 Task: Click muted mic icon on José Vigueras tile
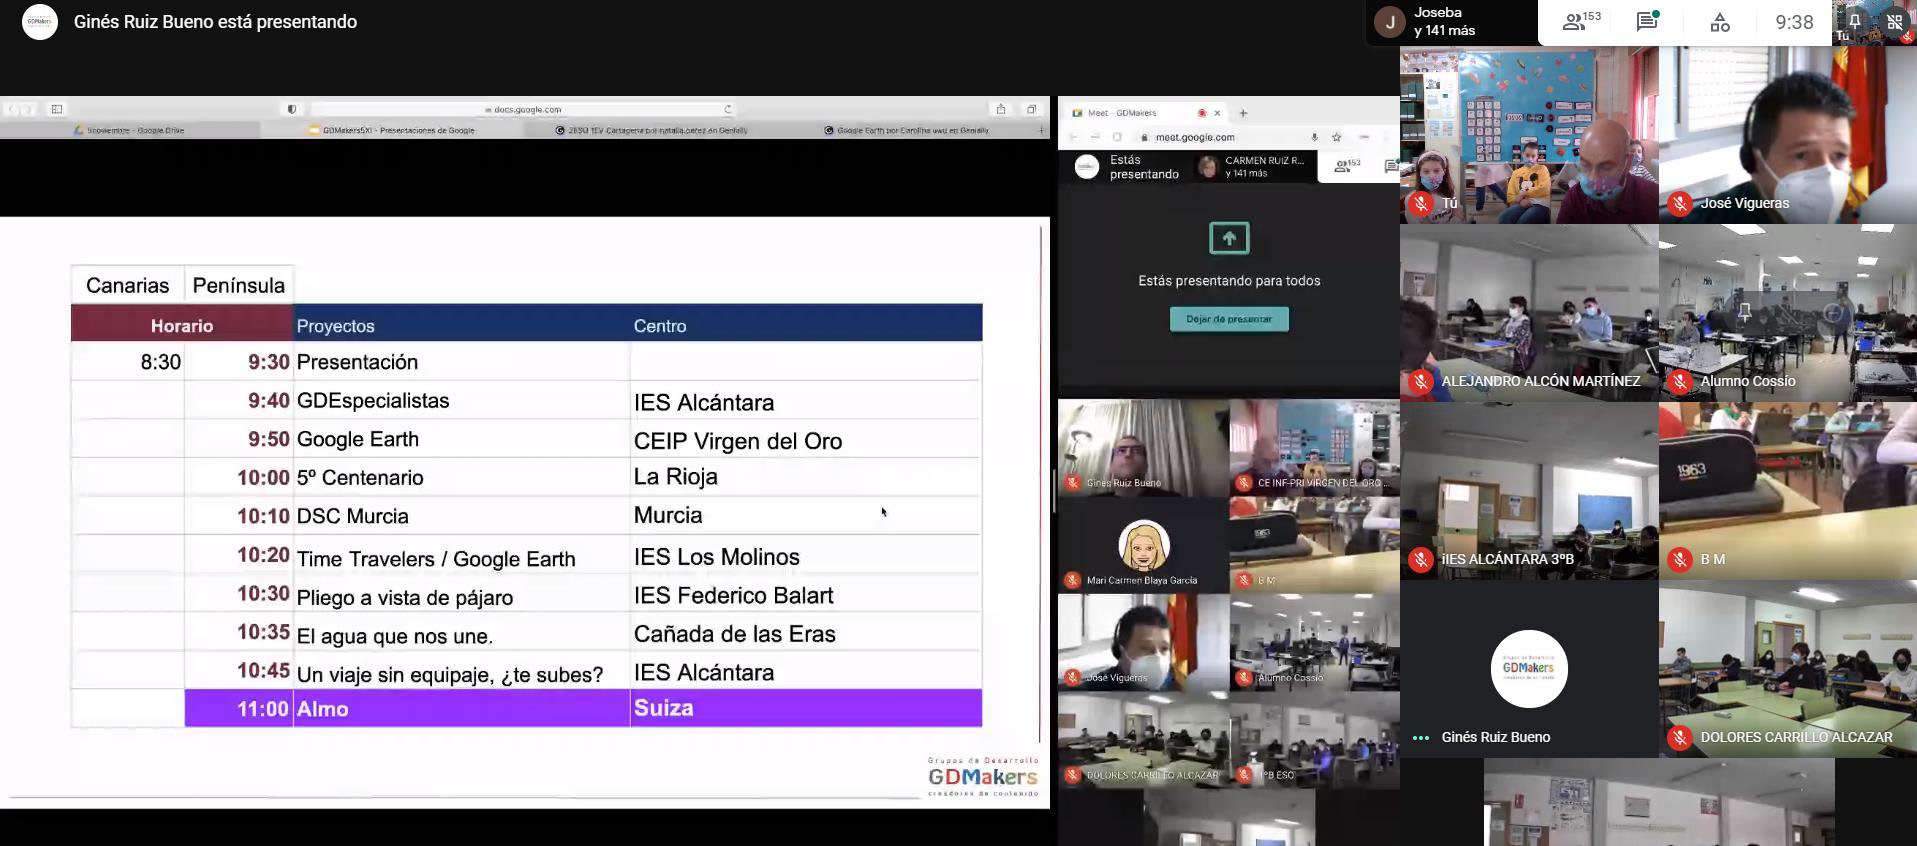(x=1680, y=204)
